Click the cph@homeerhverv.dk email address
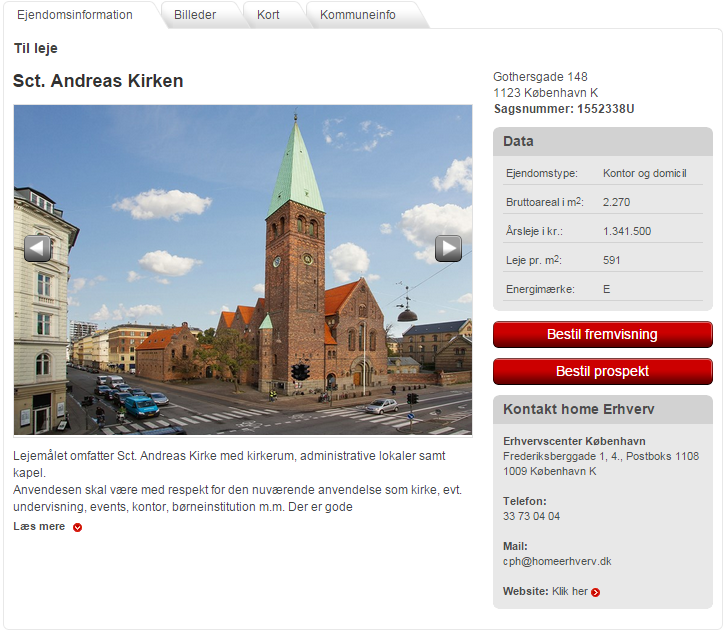 tap(557, 561)
